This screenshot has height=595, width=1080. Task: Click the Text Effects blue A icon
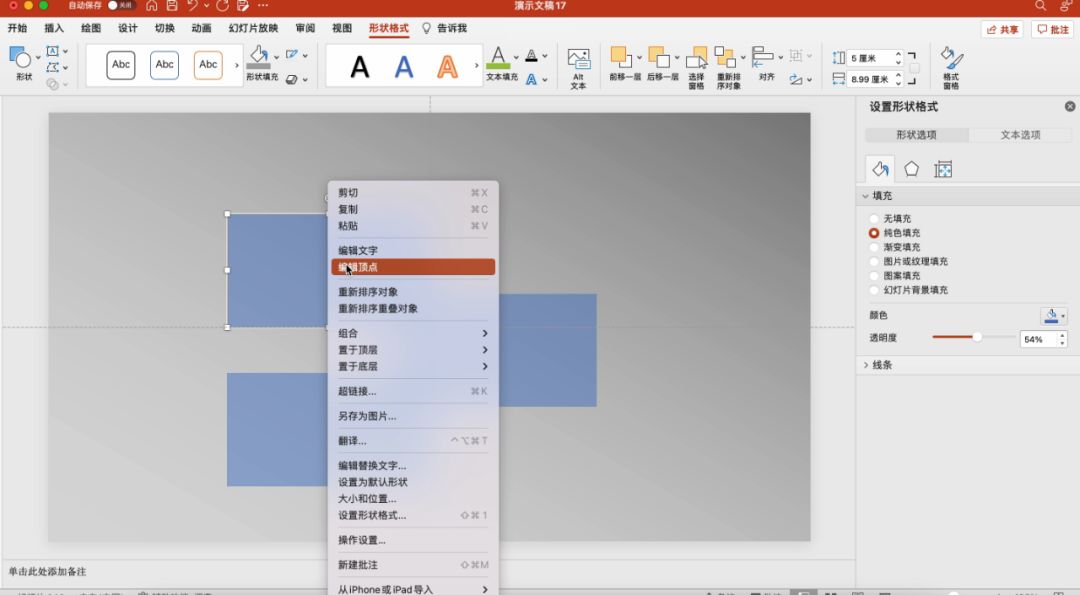click(531, 79)
